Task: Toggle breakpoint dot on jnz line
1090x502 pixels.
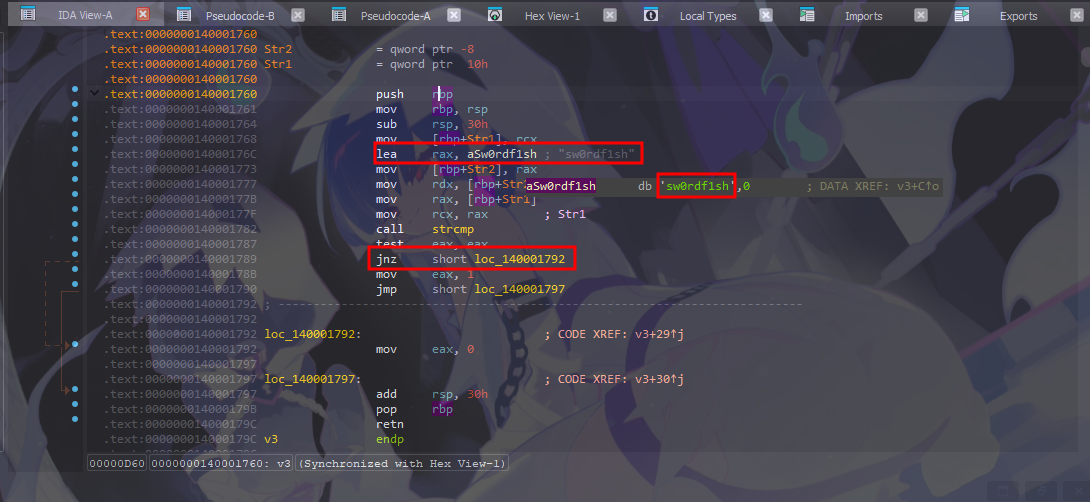Action: (x=75, y=255)
